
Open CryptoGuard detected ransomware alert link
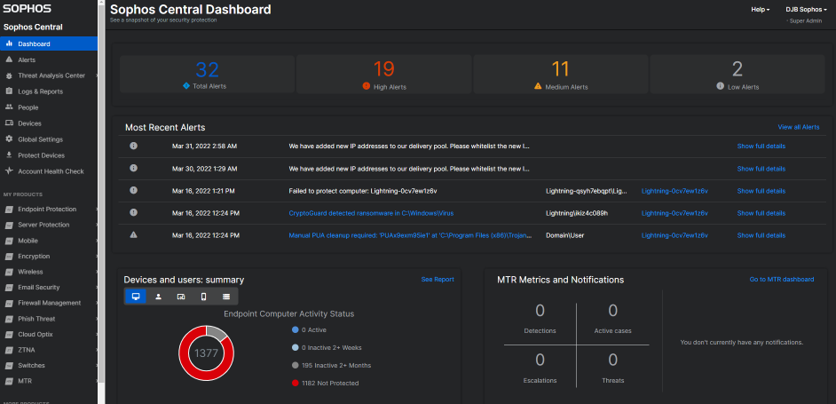click(x=371, y=213)
